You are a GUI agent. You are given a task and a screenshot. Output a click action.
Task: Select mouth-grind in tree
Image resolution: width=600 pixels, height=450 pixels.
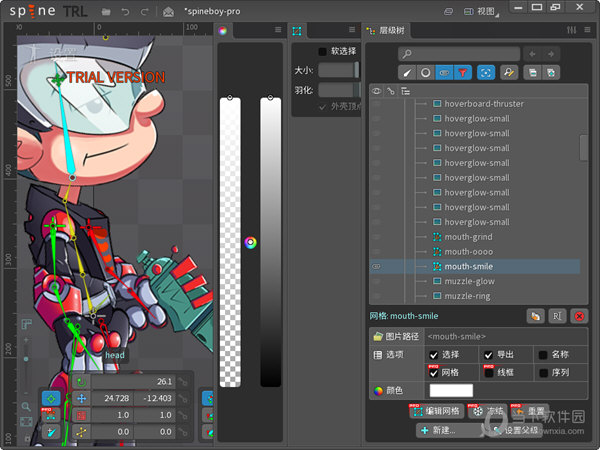(468, 237)
